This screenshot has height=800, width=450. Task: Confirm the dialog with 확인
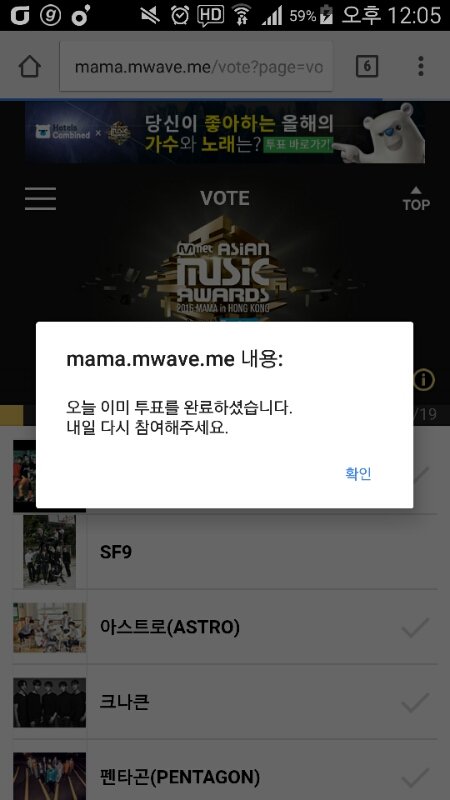tap(358, 473)
